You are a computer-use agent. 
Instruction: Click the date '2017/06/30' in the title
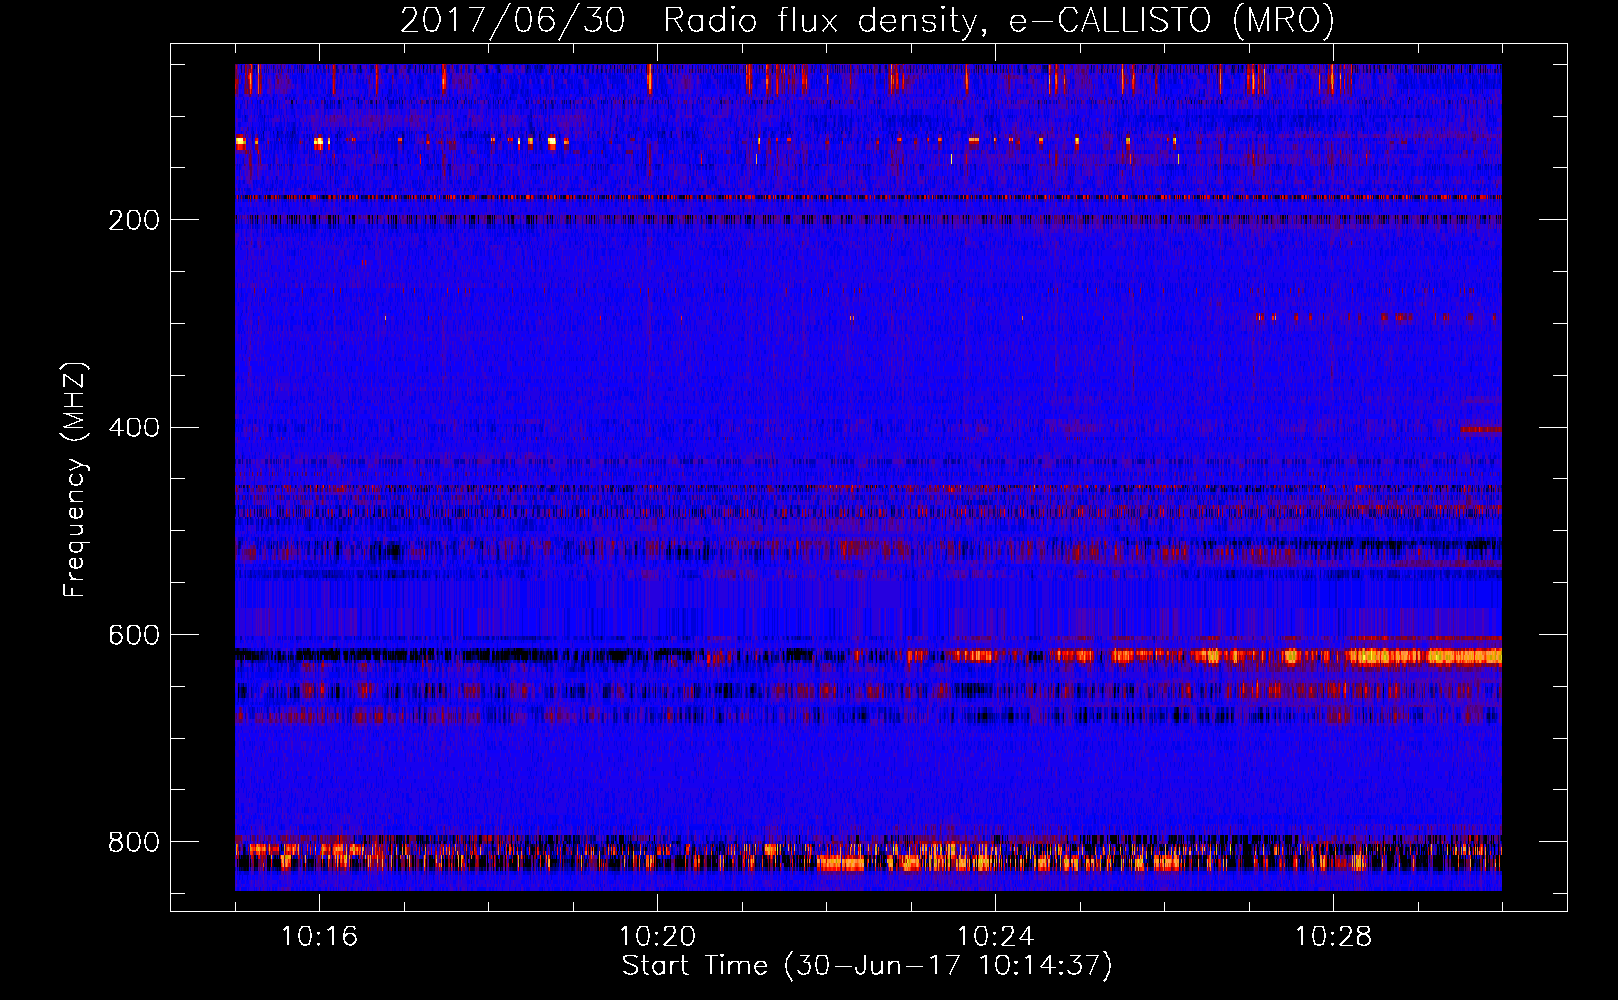pyautogui.click(x=513, y=20)
